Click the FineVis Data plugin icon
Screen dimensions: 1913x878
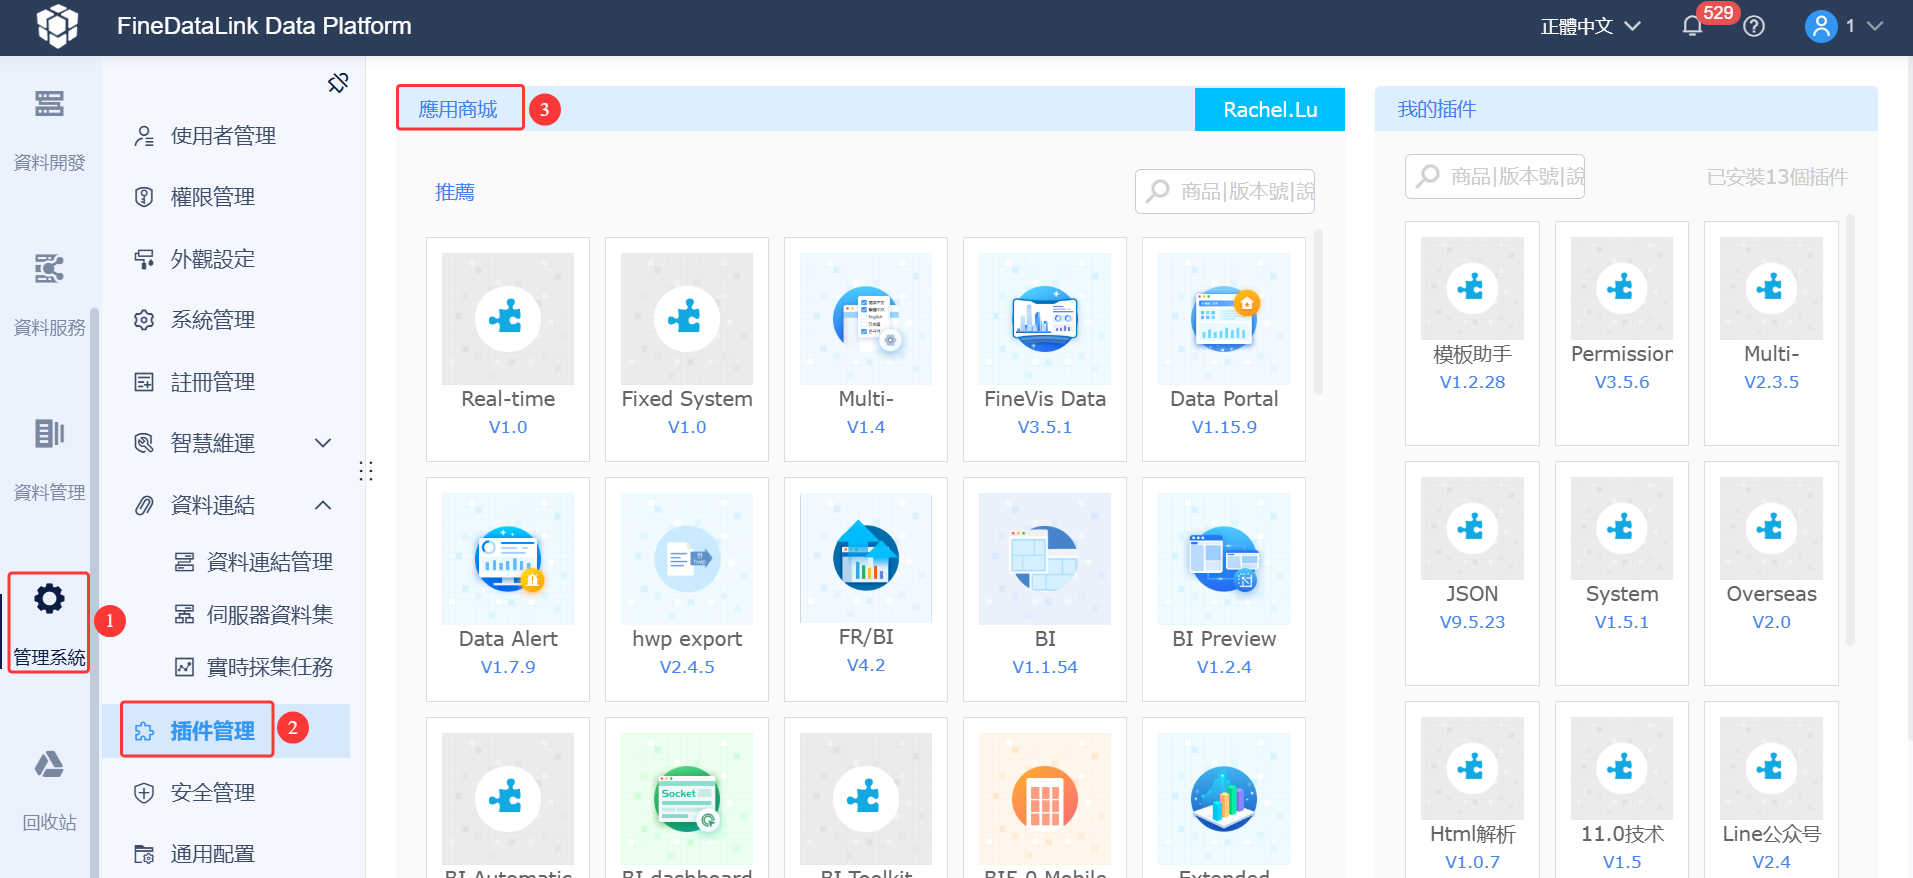point(1045,319)
